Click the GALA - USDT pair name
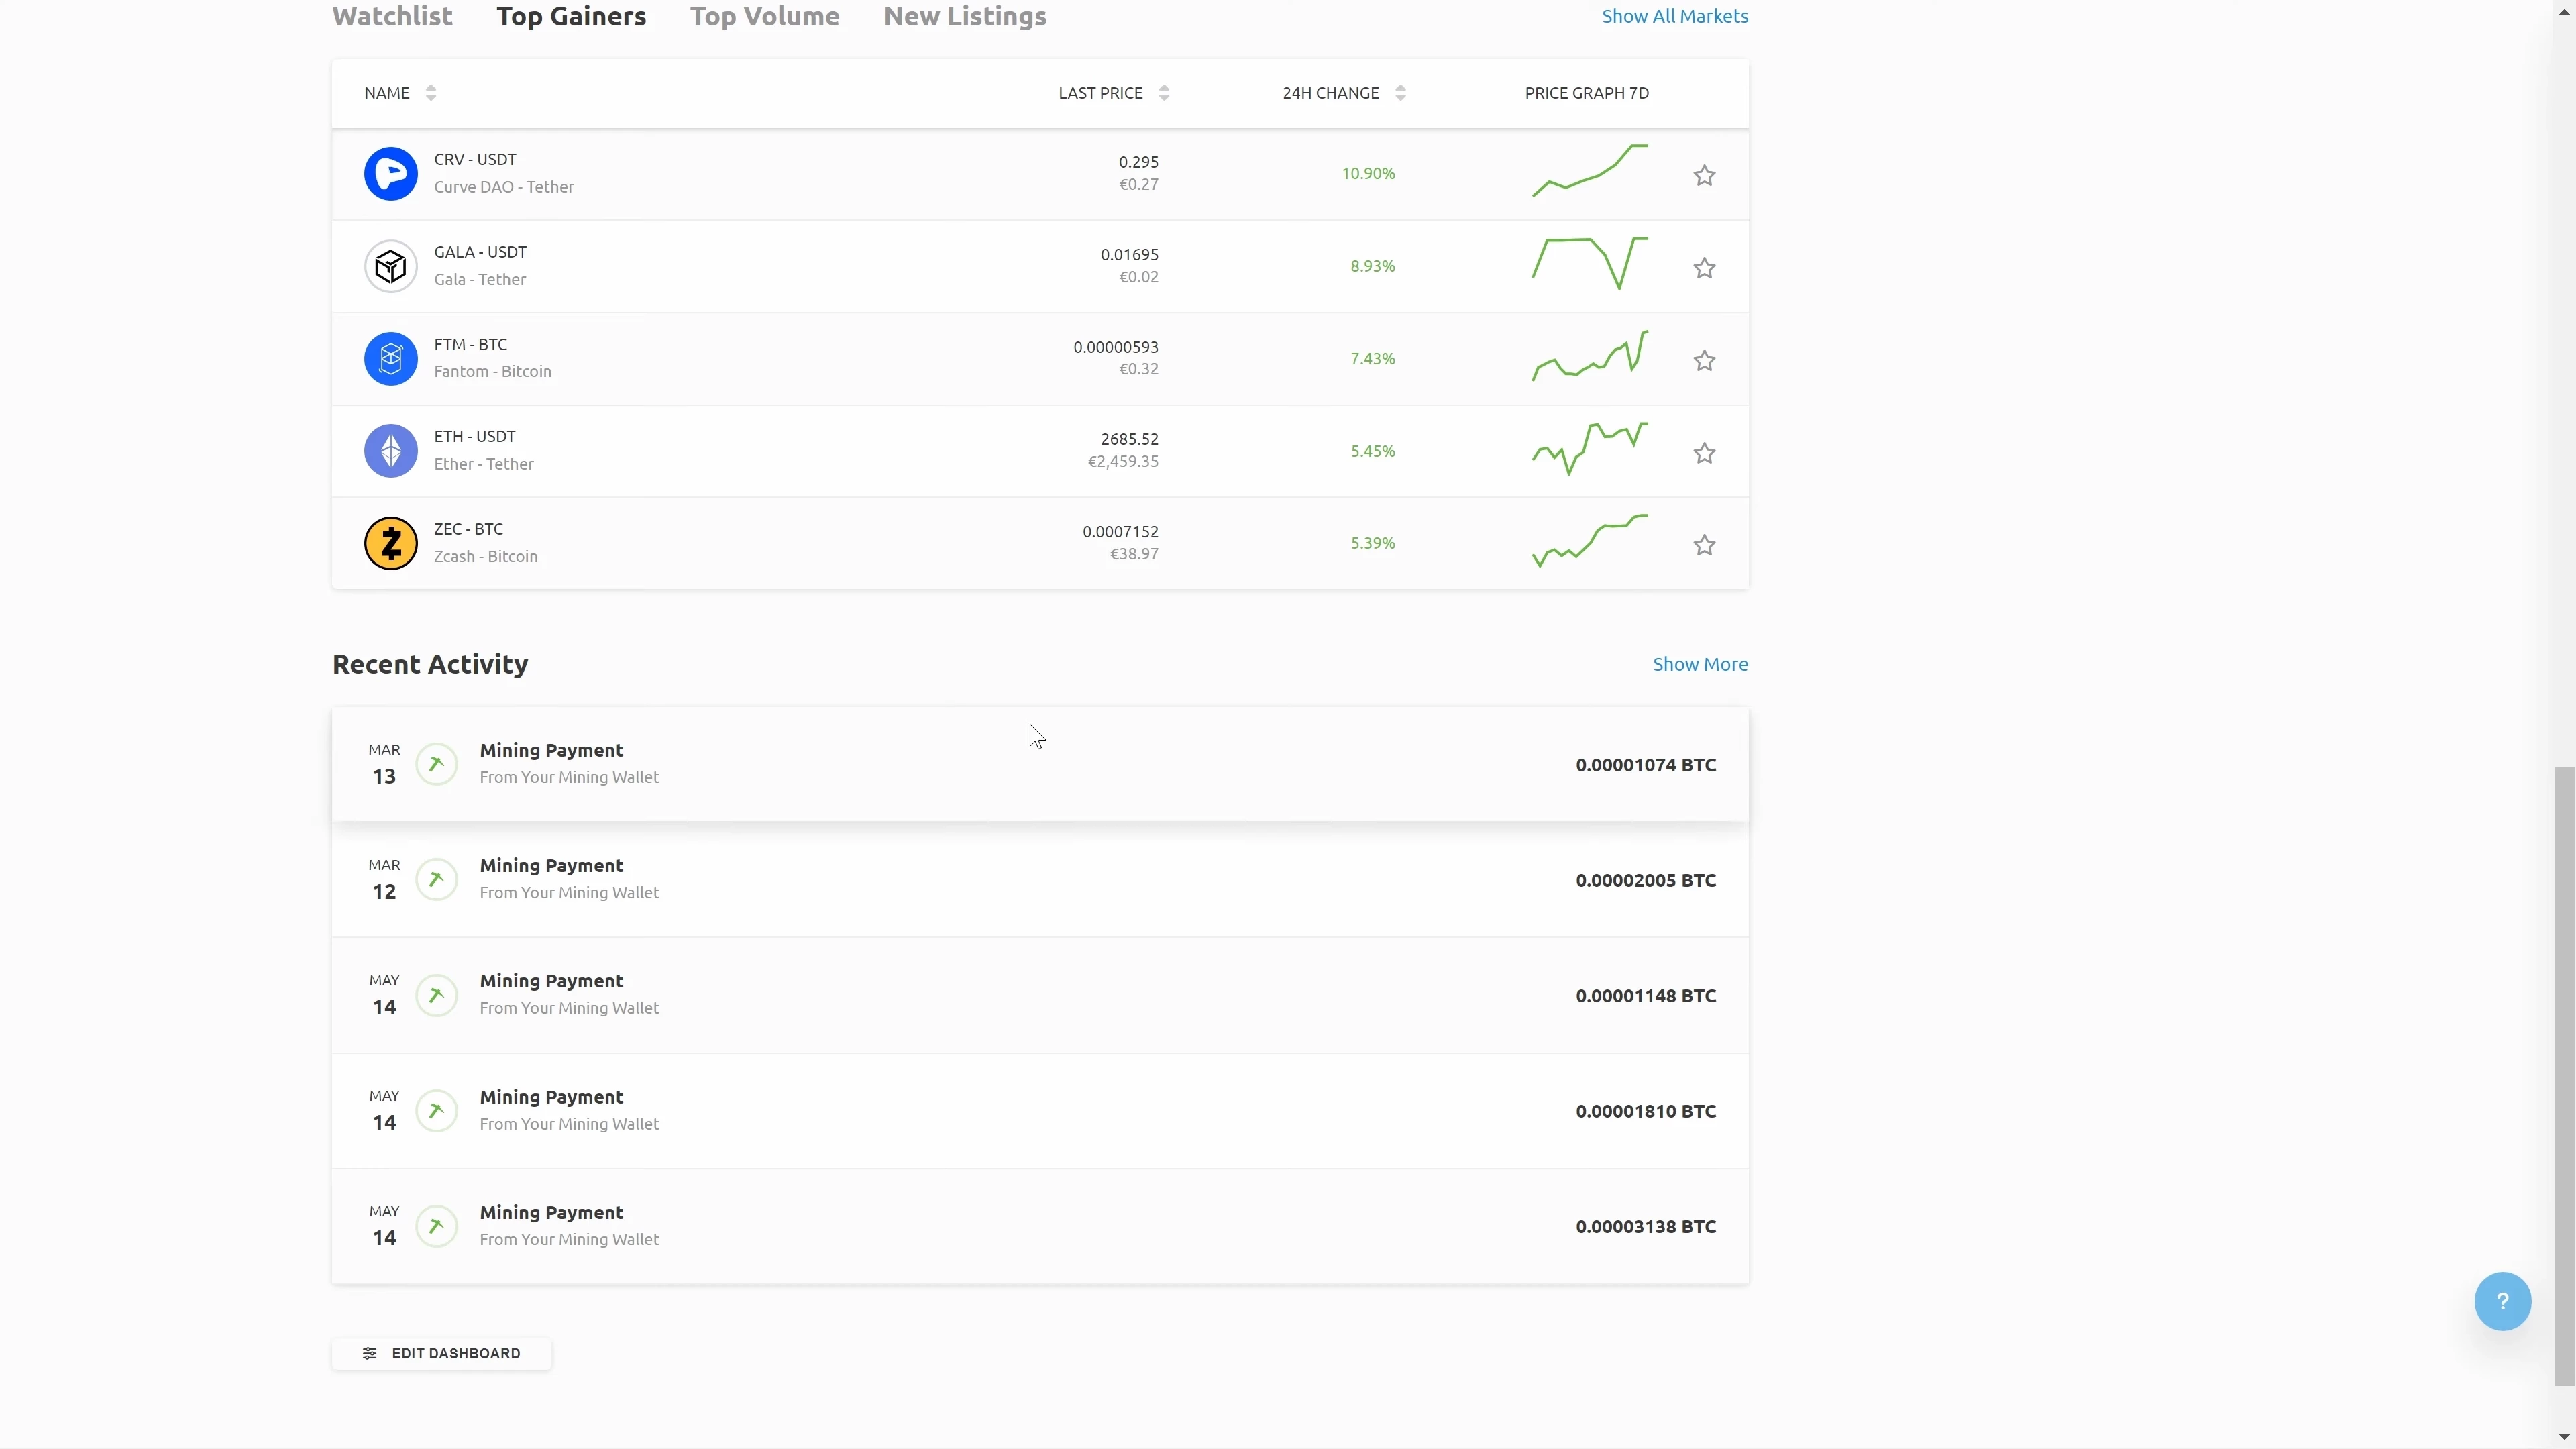The height and width of the screenshot is (1449, 2576). click(480, 252)
